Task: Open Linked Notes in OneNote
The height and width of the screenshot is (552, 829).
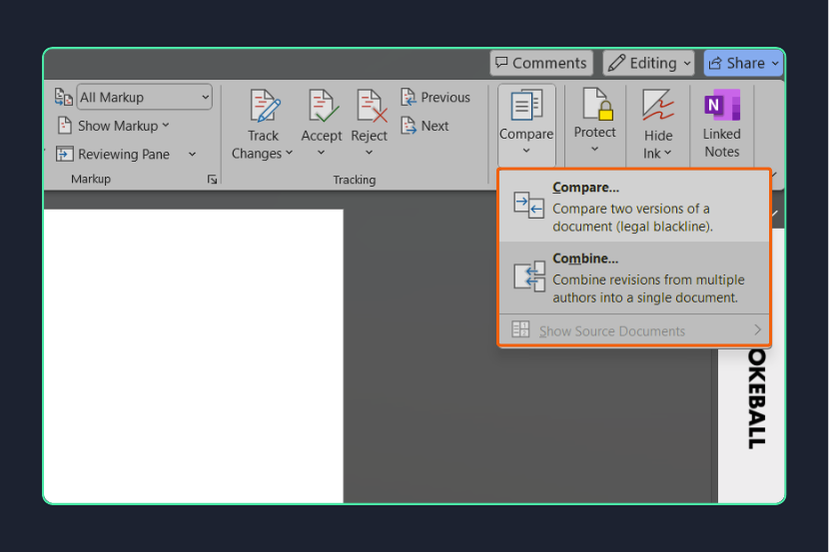Action: click(722, 124)
